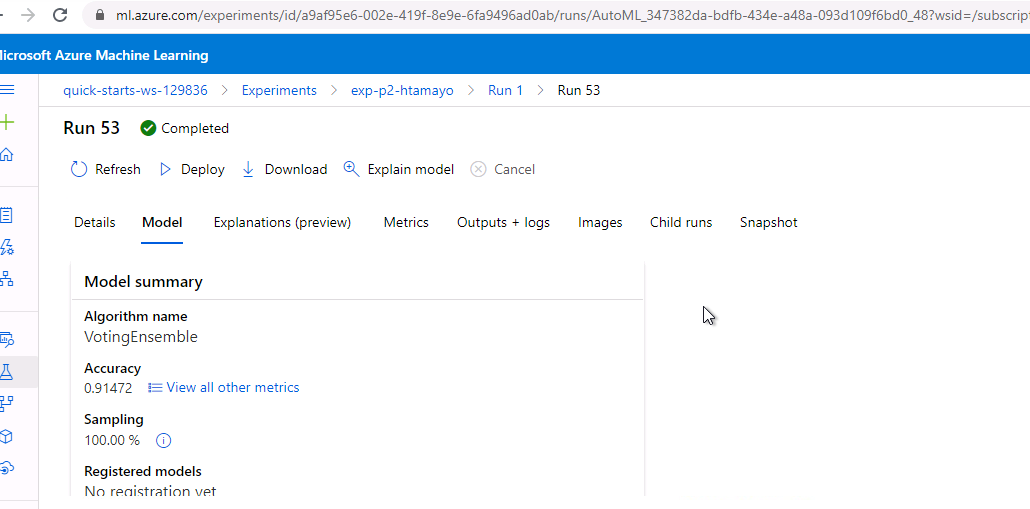Select the Experiments flask icon
The width and height of the screenshot is (1030, 509).
pos(7,372)
